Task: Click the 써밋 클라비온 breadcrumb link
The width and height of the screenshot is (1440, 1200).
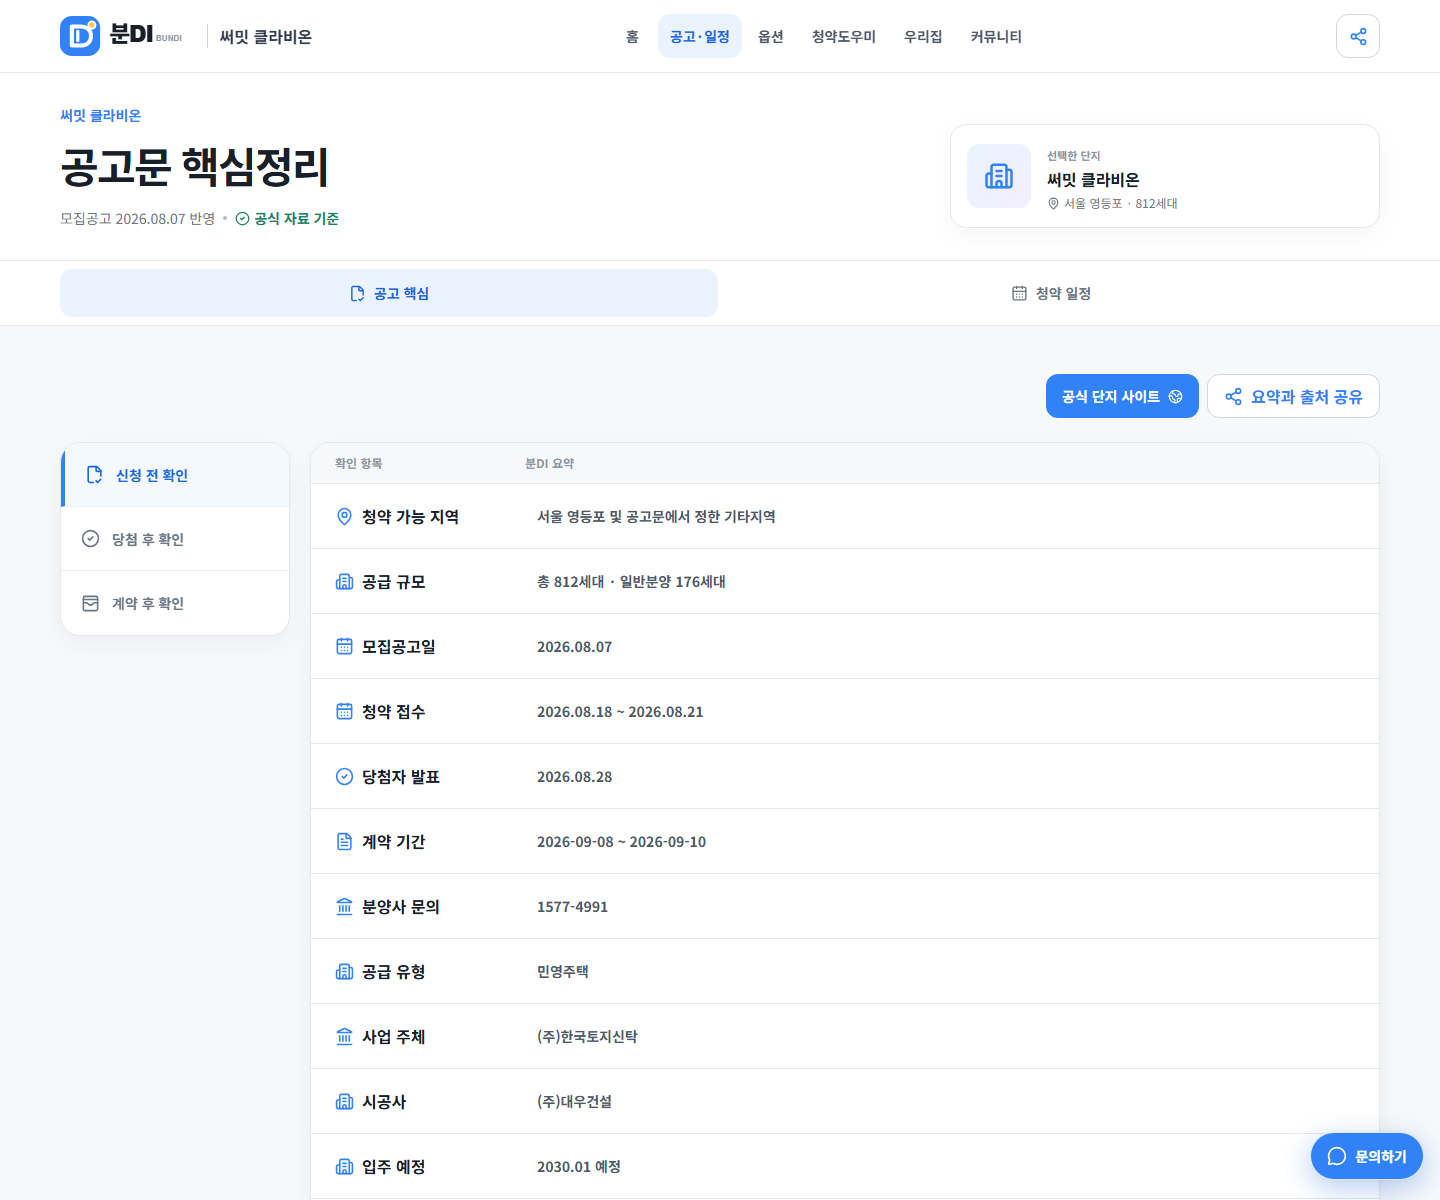Action: tap(100, 116)
